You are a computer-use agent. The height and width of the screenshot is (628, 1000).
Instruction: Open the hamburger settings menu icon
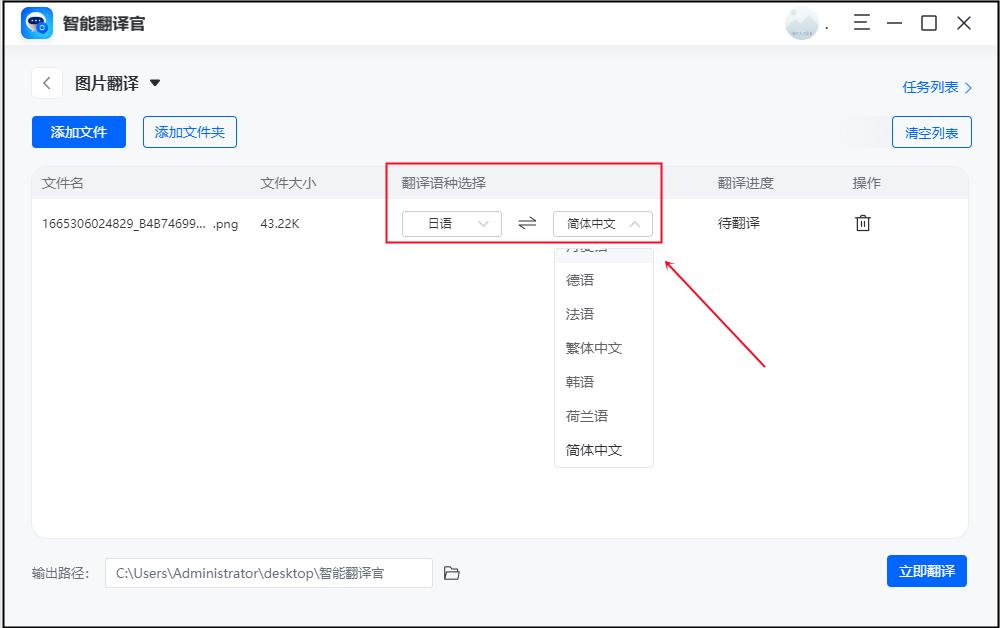[861, 22]
